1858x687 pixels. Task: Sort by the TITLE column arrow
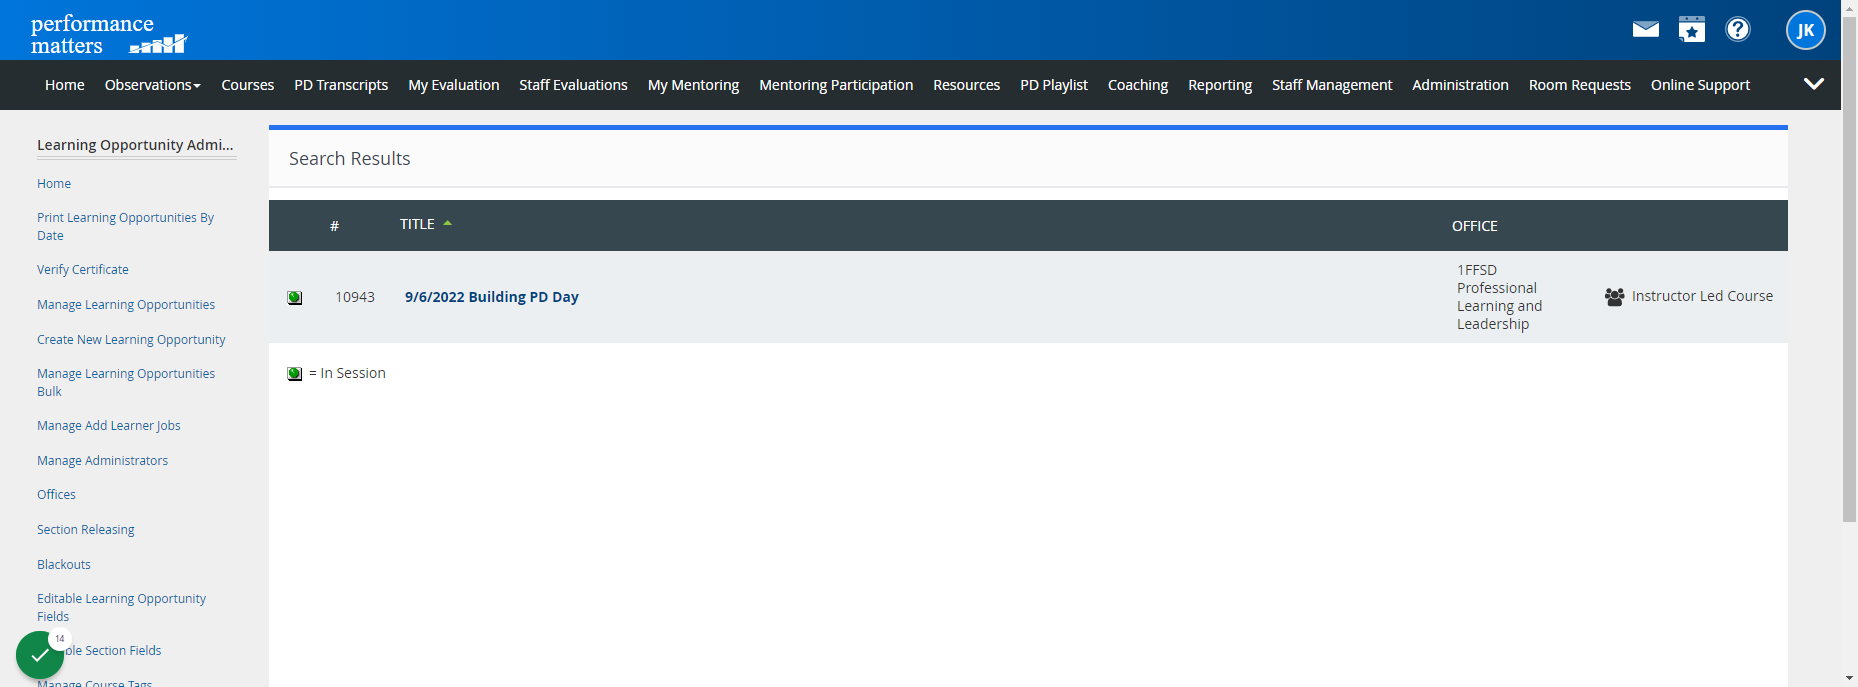point(448,223)
